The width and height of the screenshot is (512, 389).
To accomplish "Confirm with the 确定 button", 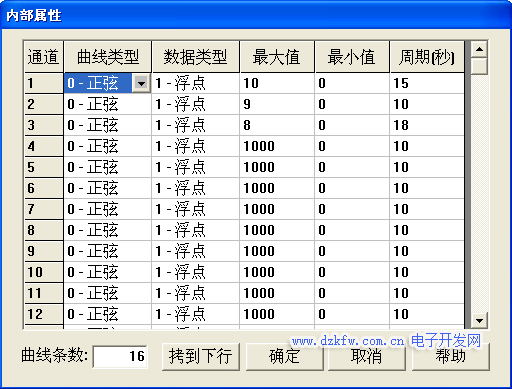I will [284, 356].
